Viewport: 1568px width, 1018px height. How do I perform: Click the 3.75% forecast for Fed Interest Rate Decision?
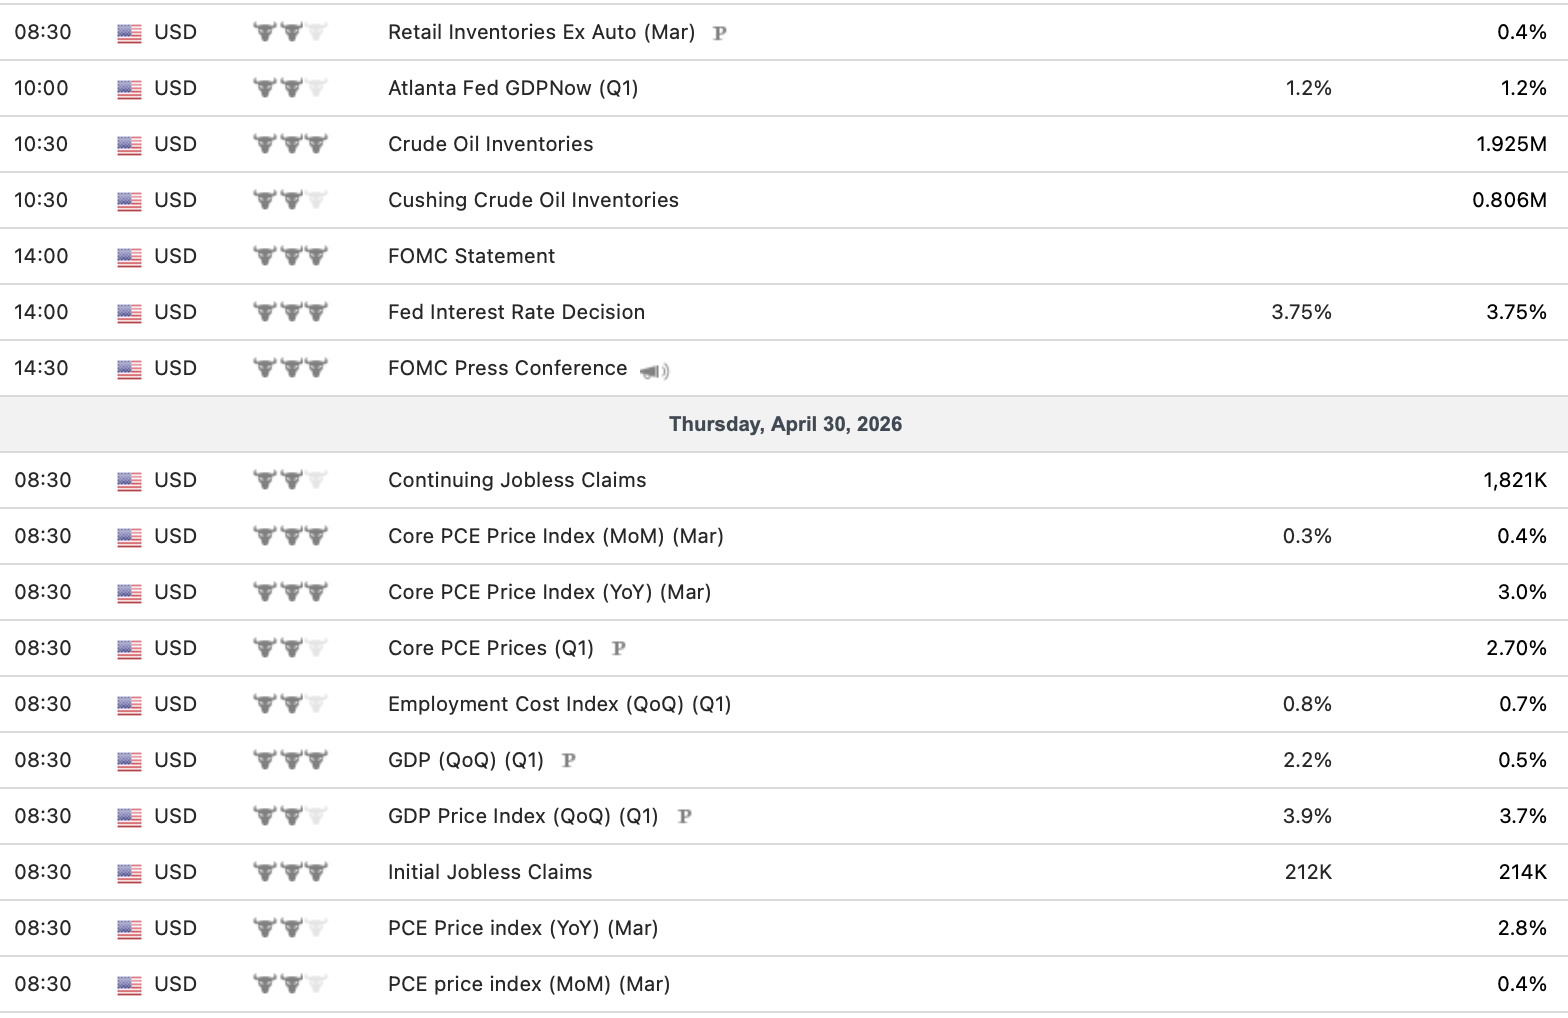coord(1301,312)
